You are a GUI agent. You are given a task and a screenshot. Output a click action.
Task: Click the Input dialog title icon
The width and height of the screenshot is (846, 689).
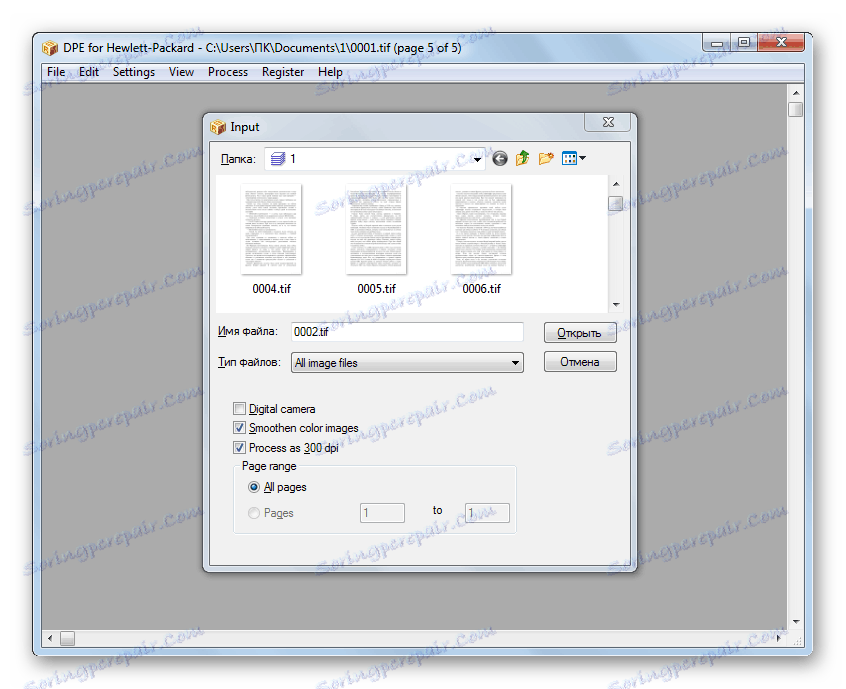coord(218,127)
